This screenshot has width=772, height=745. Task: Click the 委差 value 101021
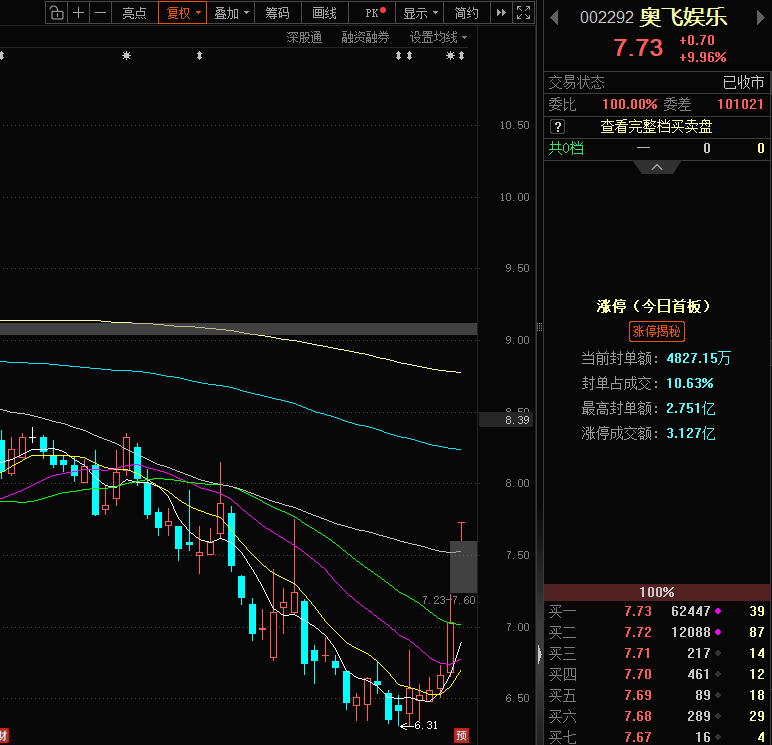740,104
